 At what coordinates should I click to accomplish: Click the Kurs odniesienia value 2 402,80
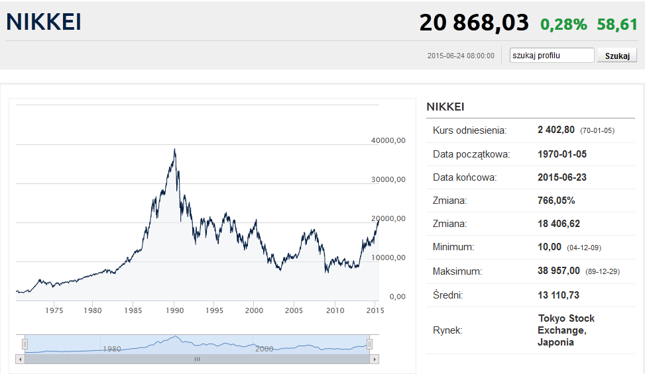(556, 130)
